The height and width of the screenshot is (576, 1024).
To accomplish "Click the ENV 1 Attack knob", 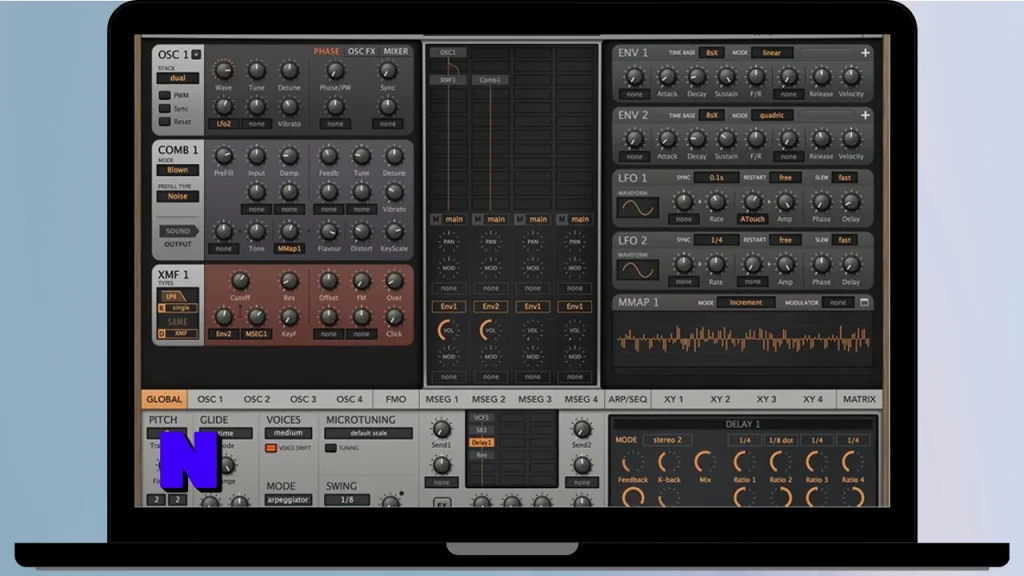I will pyautogui.click(x=667, y=77).
